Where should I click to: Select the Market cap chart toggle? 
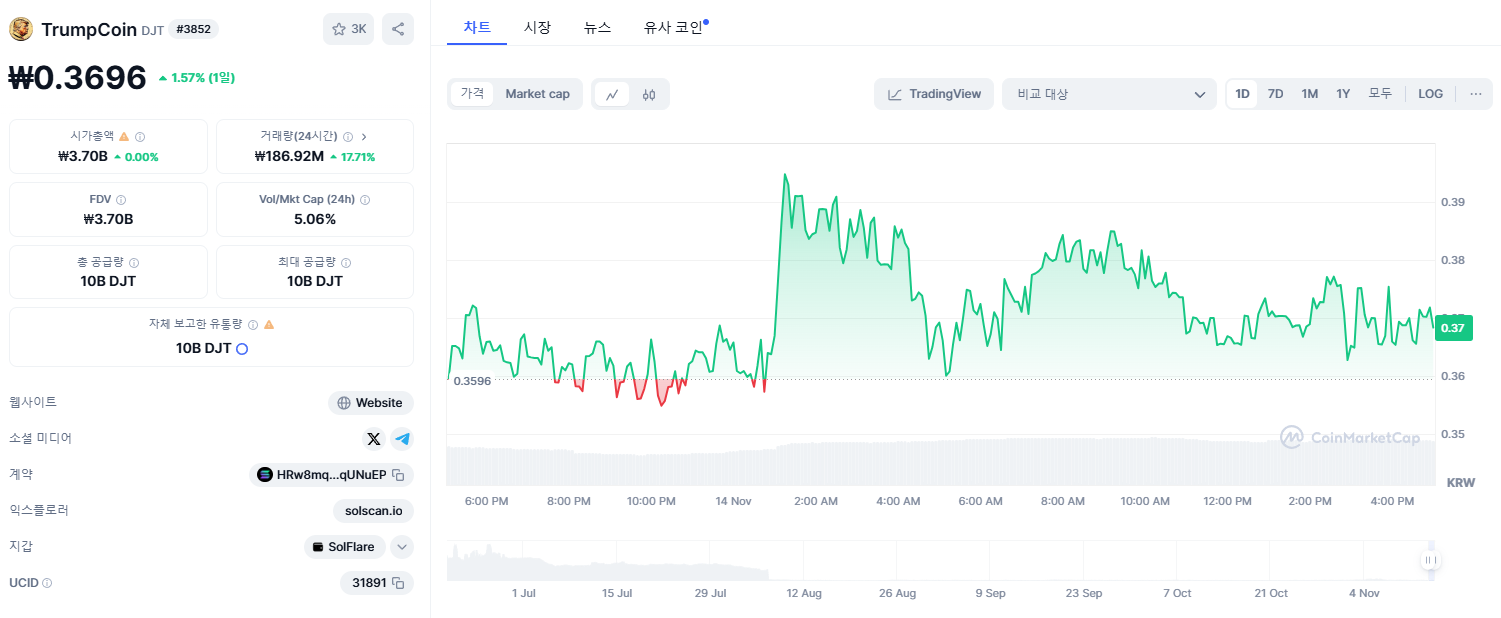click(537, 94)
